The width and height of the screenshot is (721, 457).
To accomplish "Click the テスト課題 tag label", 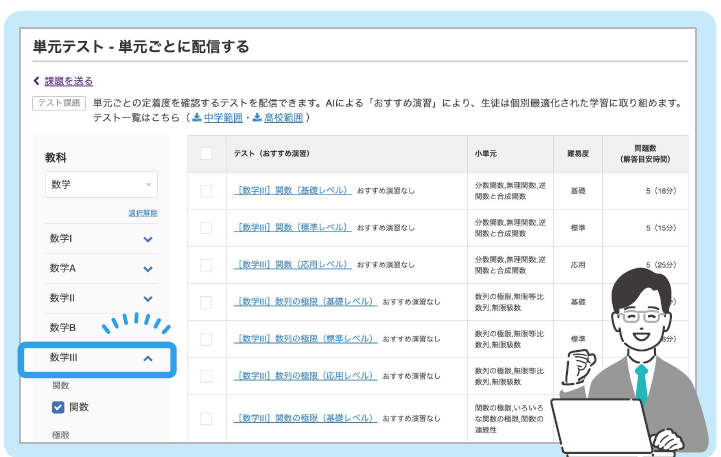I will (x=59, y=103).
